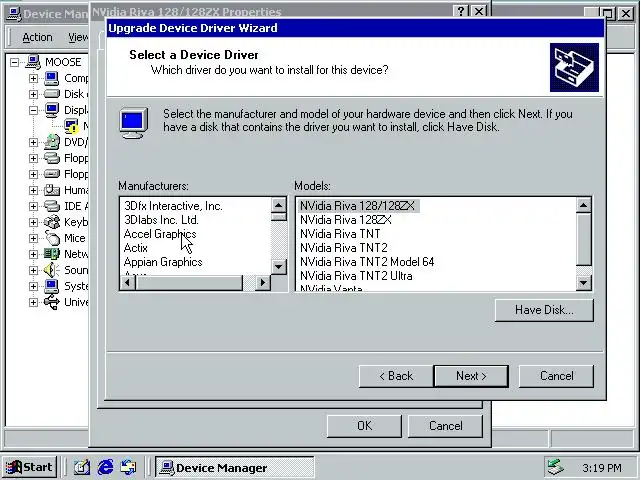Expand the Computer node

[x=33, y=78]
